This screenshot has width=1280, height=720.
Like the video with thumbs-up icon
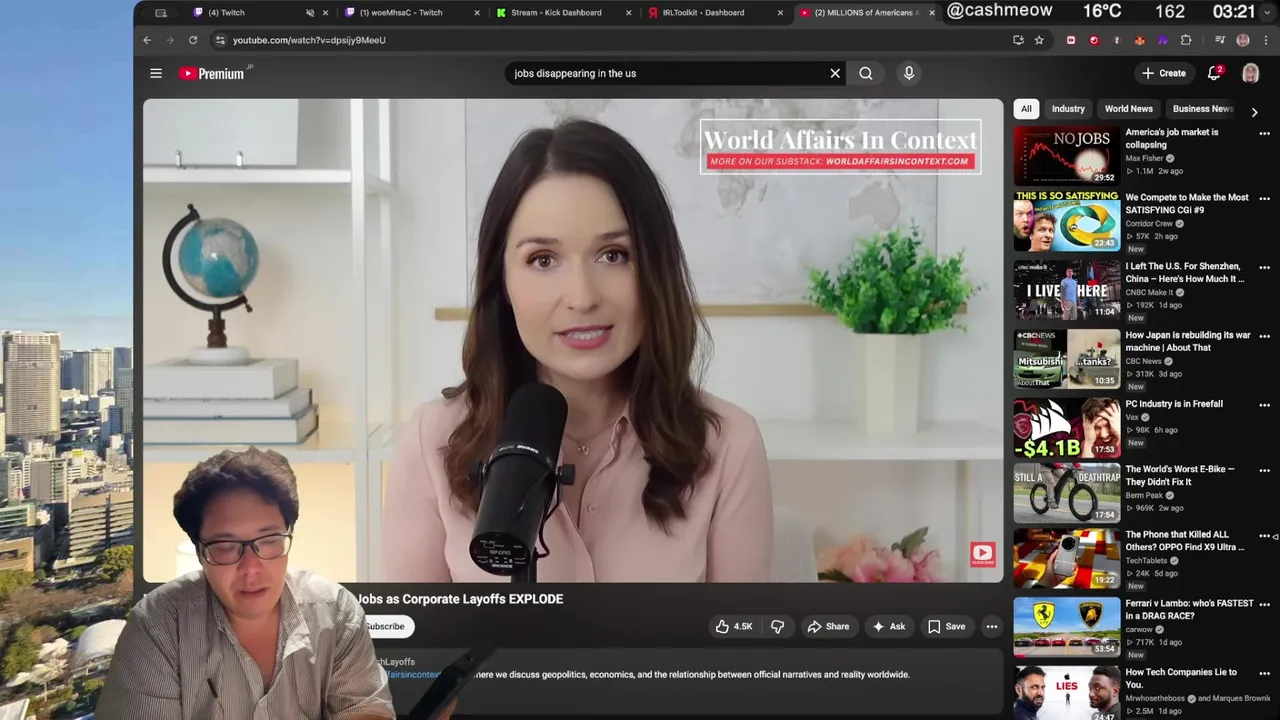(723, 627)
